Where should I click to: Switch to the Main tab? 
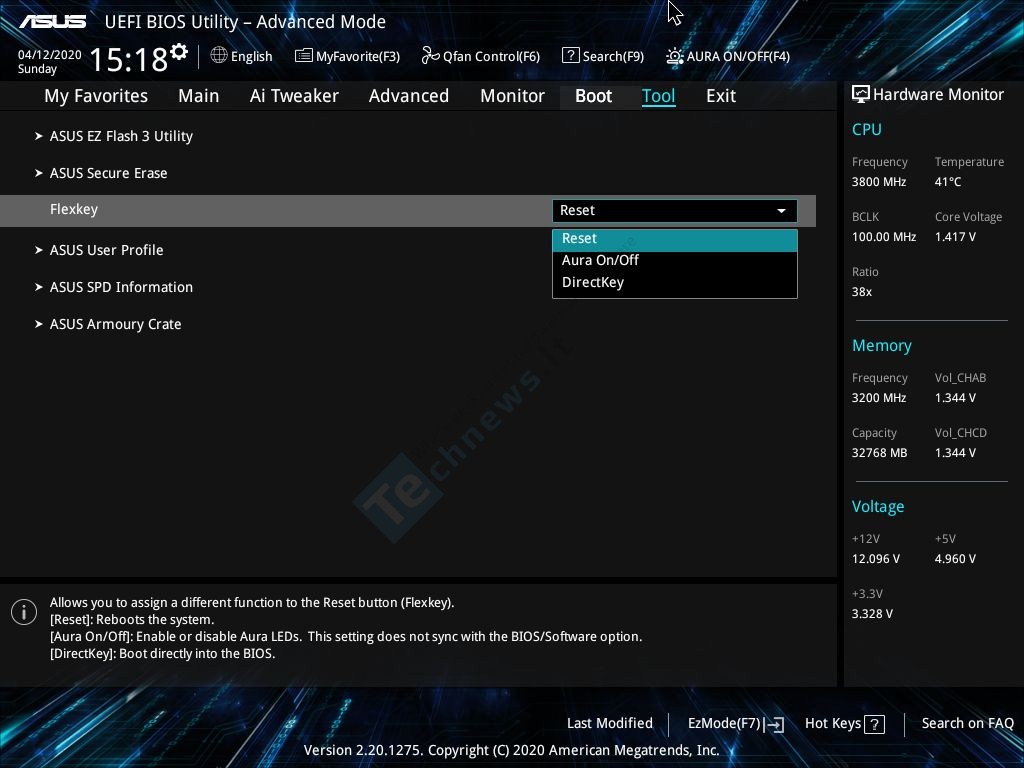pos(199,96)
